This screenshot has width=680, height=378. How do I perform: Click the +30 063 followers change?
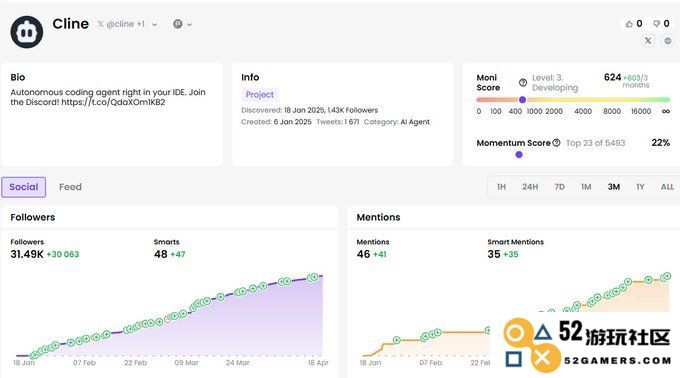coord(63,254)
